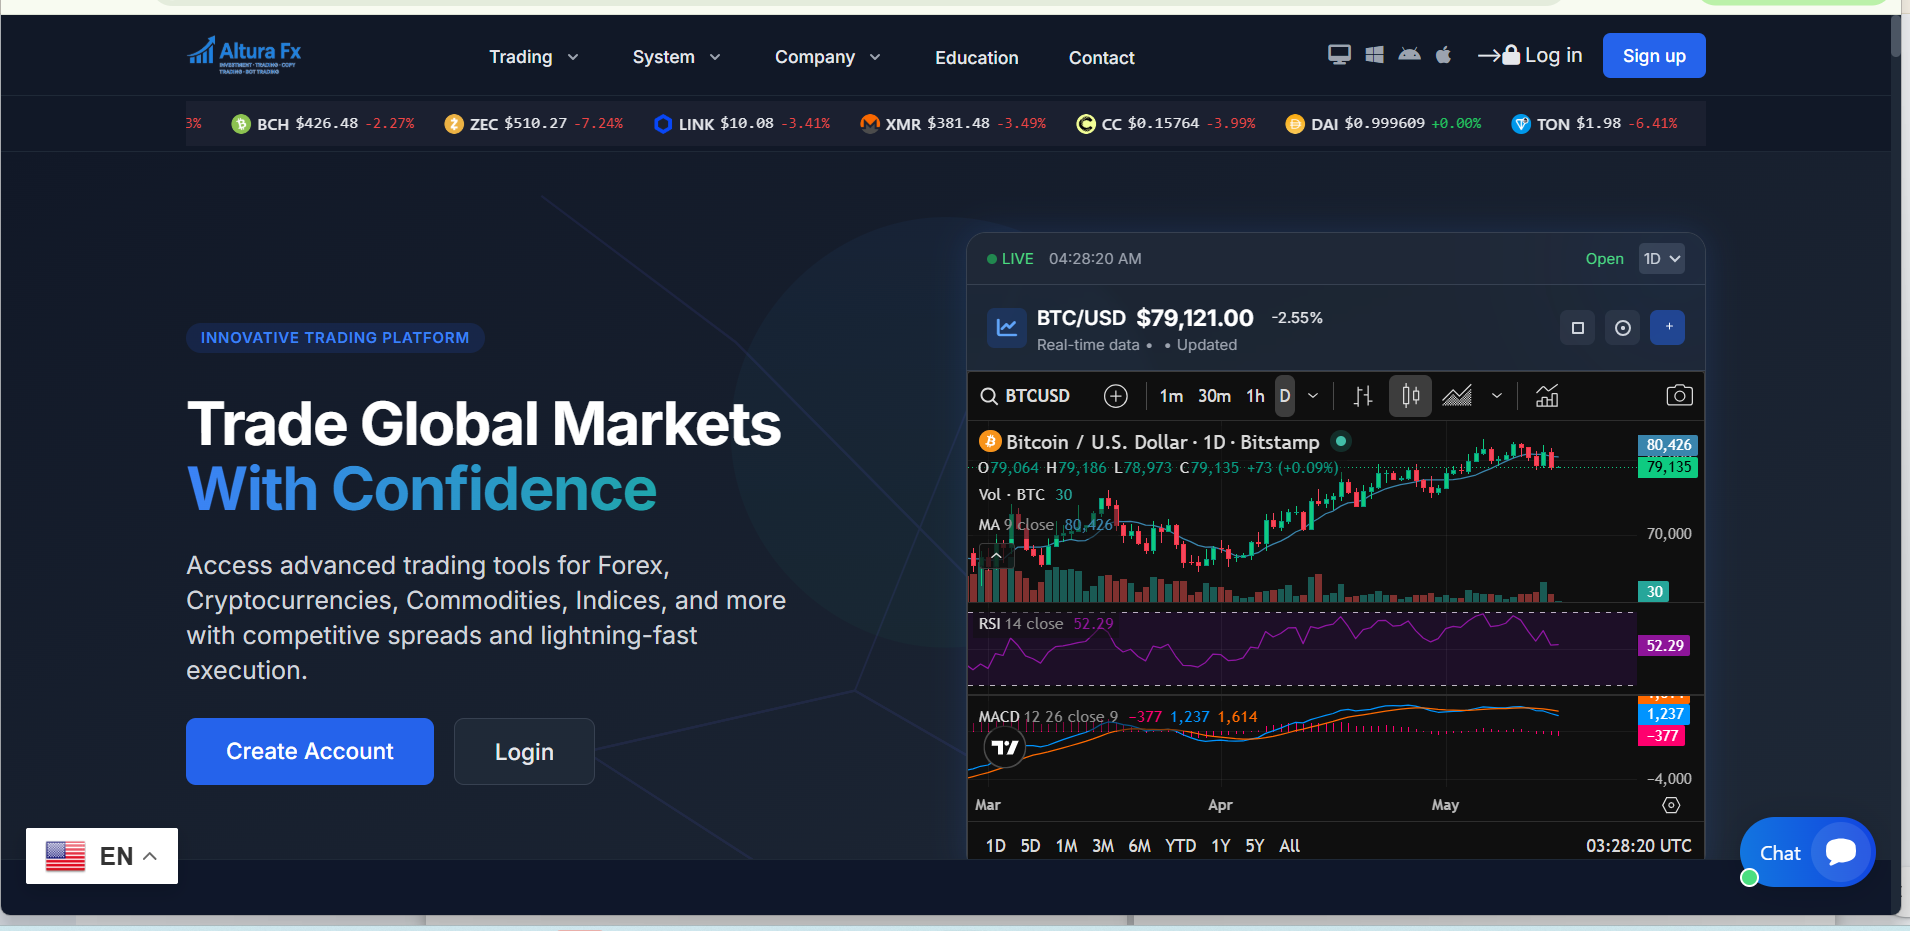
Task: Set chart range to 5Y
Action: click(x=1255, y=846)
